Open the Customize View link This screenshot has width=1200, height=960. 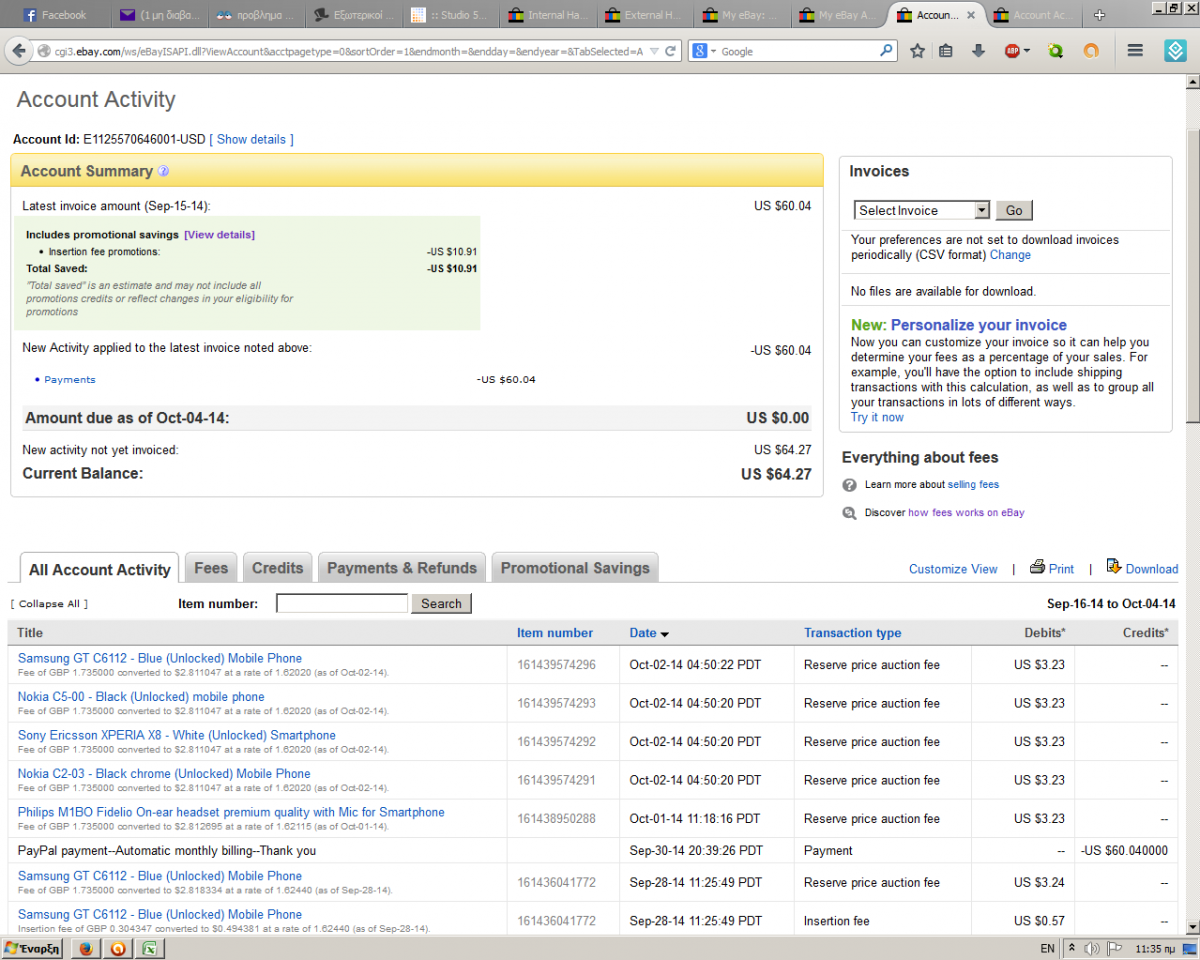(x=953, y=569)
